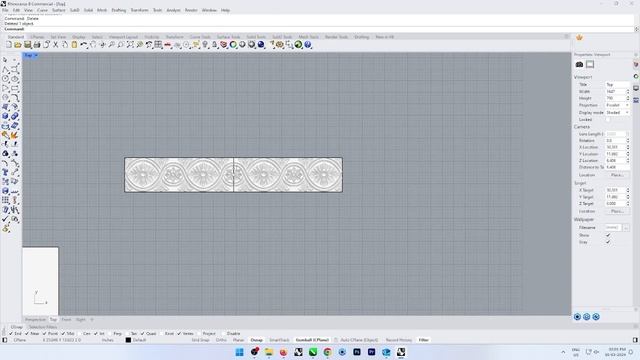This screenshot has height=360, width=640.
Task: Toggle Gumball in status bar
Action: [x=312, y=340]
